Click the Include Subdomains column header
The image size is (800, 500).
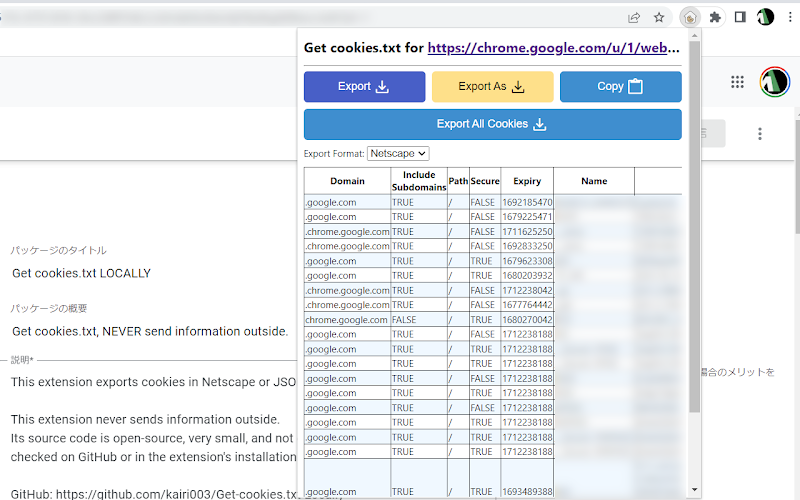(419, 181)
